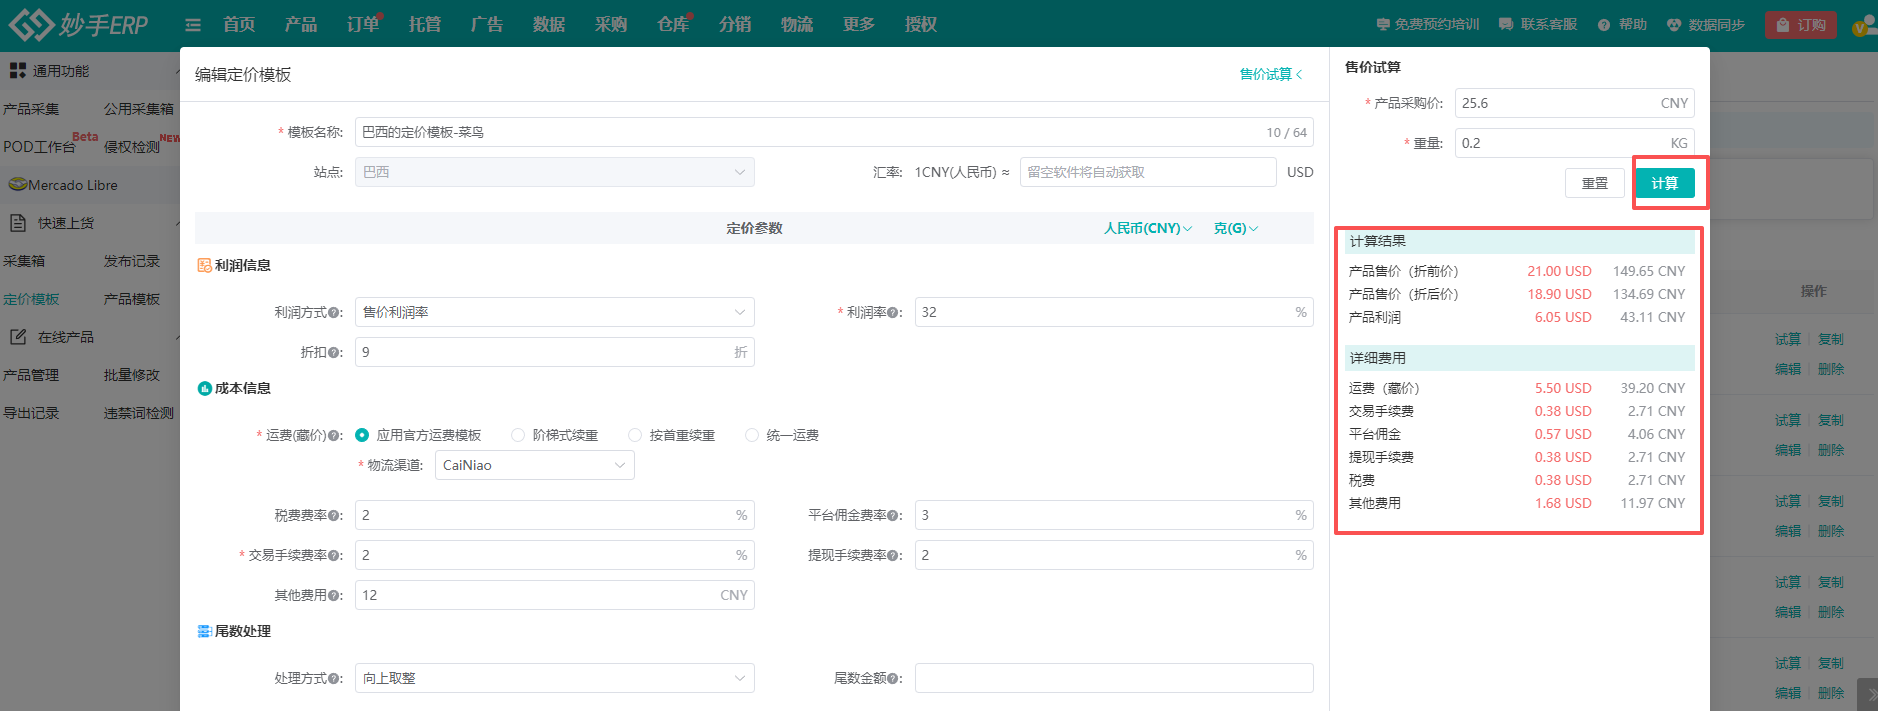Click the help icon beside 平台佣金费率

(892, 516)
